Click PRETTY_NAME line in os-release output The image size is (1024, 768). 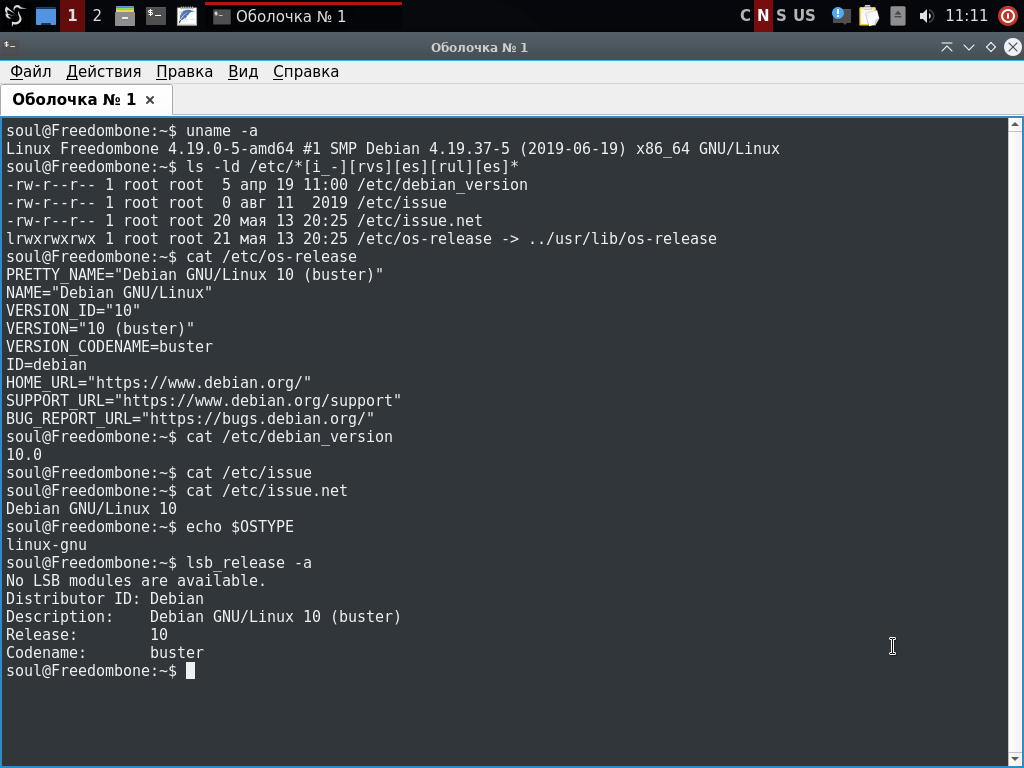pyautogui.click(x=195, y=275)
